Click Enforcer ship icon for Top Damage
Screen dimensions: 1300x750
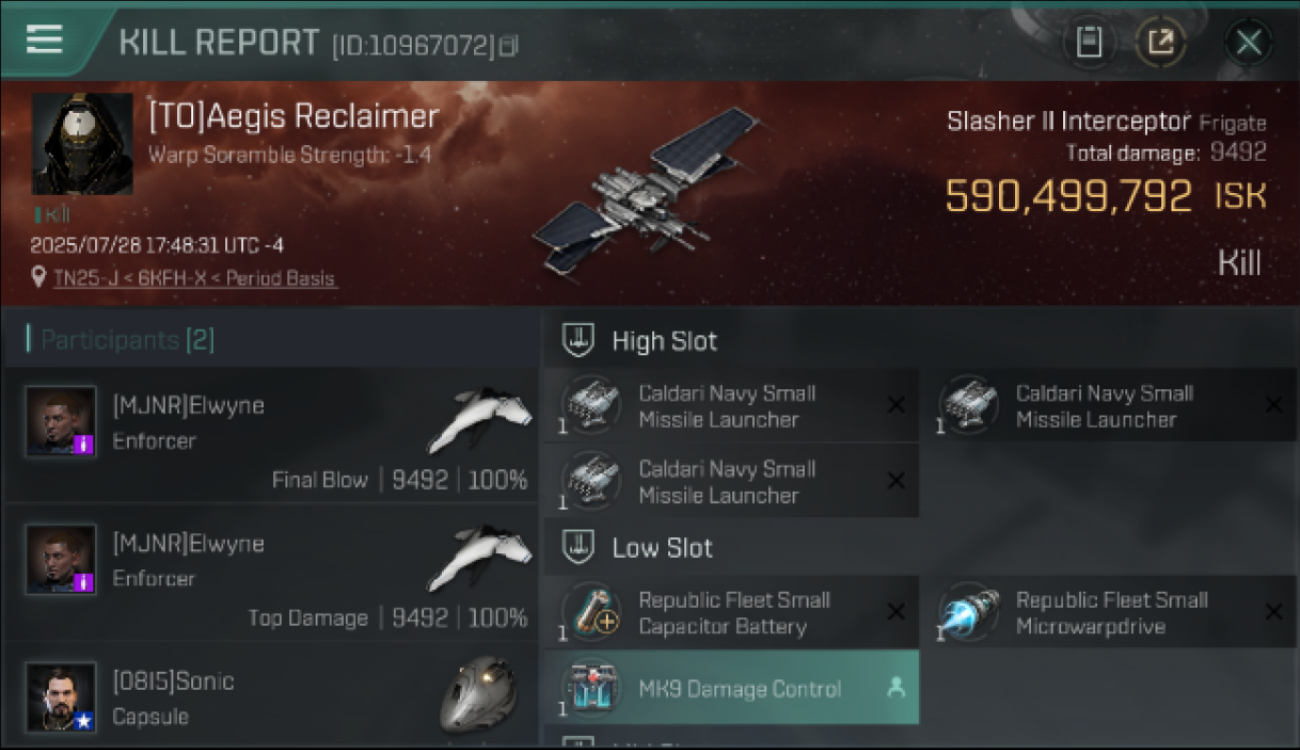click(x=480, y=559)
